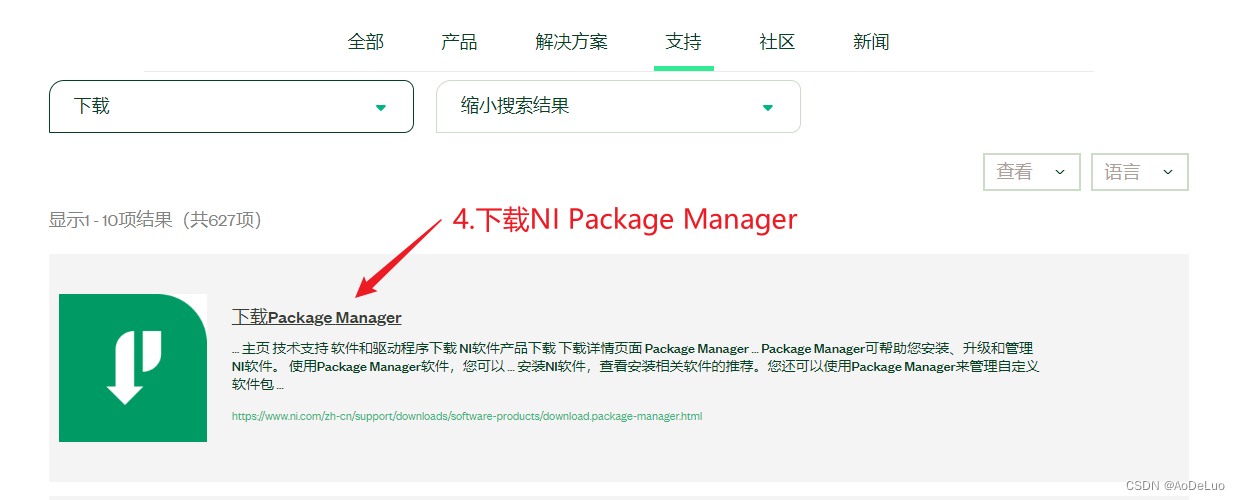Image resolution: width=1240 pixels, height=500 pixels.
Task: Open the ni.com package-manager download URL
Action: point(467,416)
